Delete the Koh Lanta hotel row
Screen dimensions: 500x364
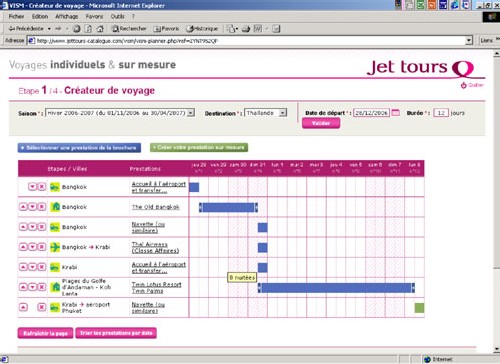tap(41, 287)
